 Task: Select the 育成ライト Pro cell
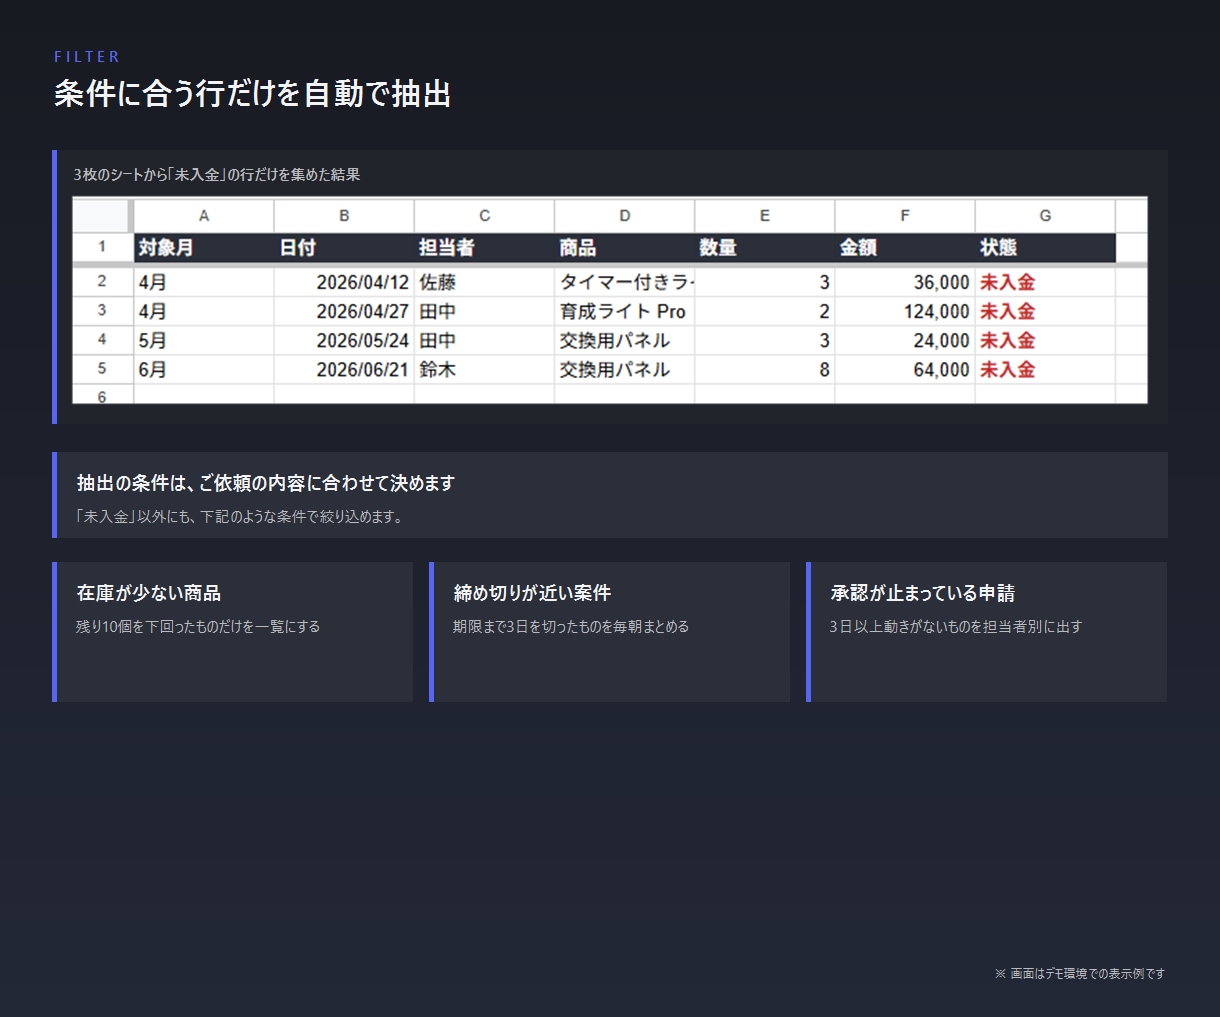pos(625,311)
